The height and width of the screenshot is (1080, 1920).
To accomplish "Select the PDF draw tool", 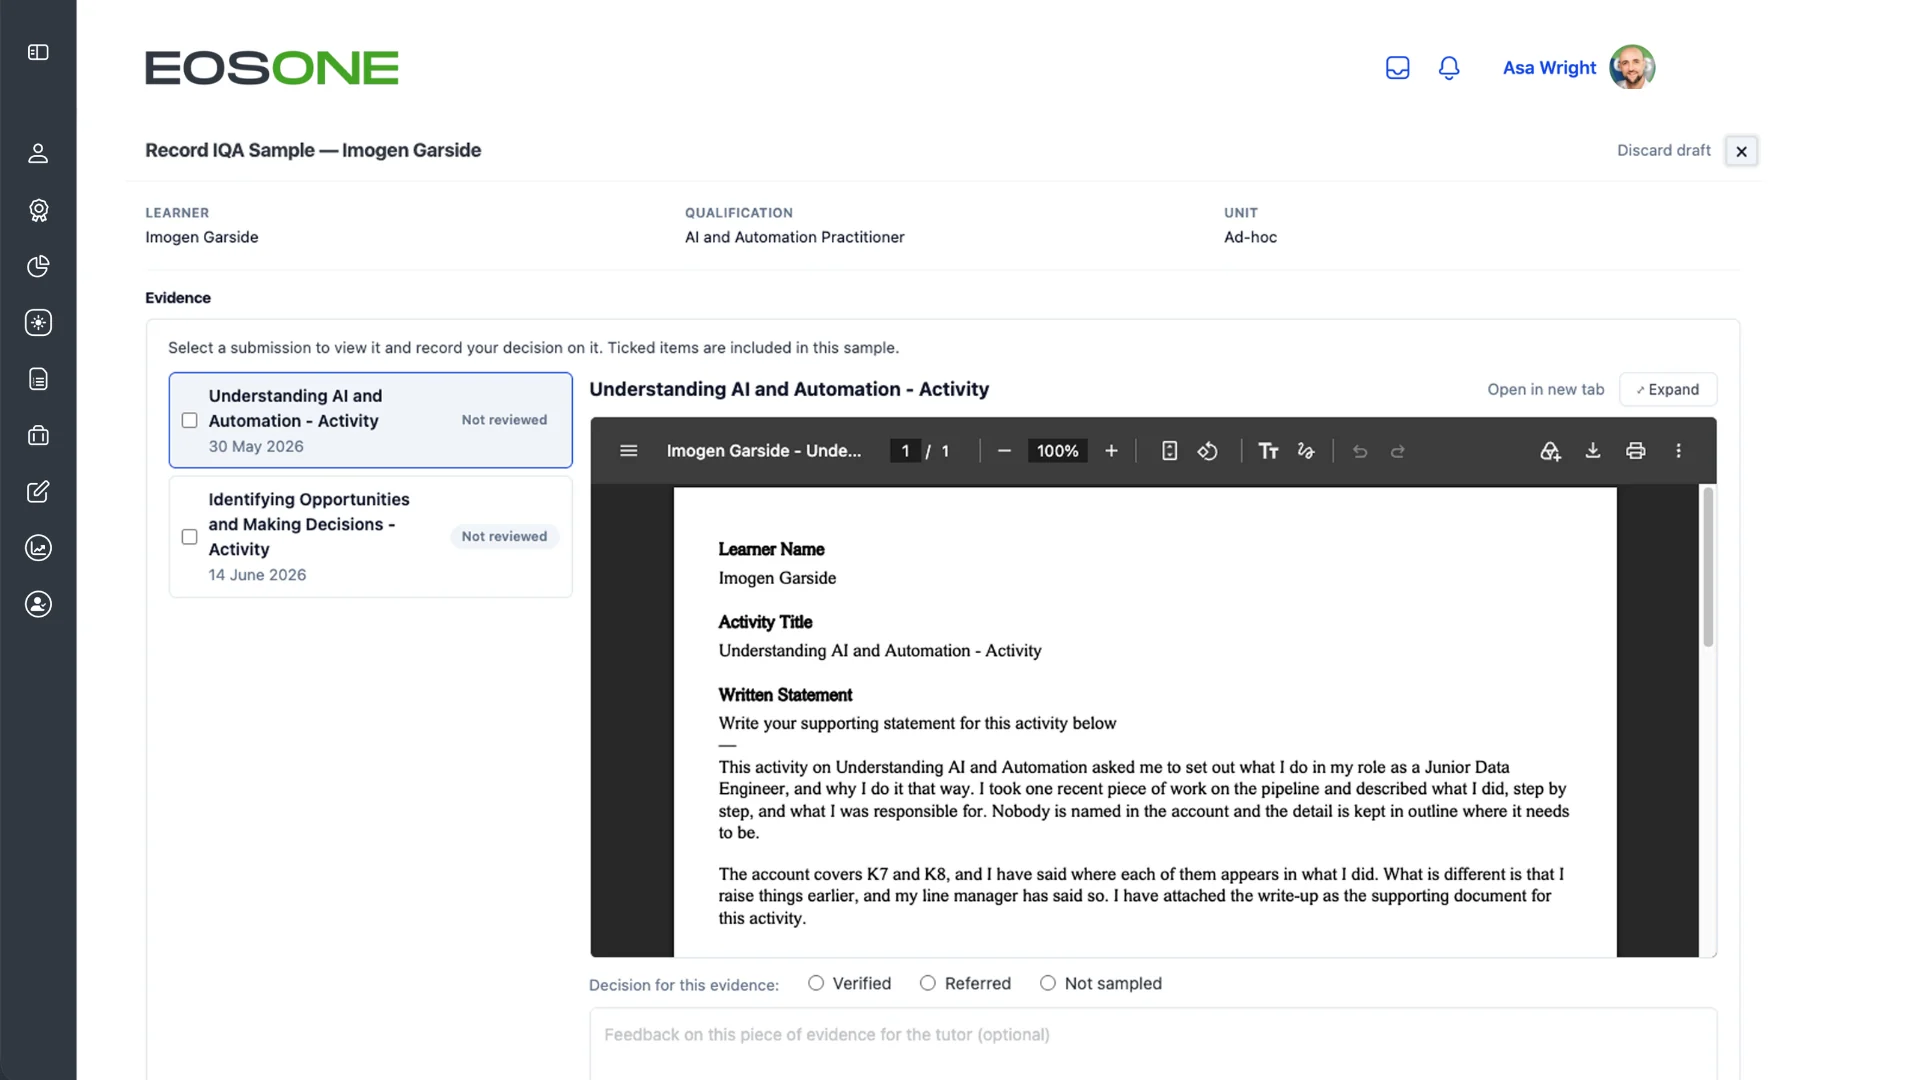I will tap(1306, 451).
